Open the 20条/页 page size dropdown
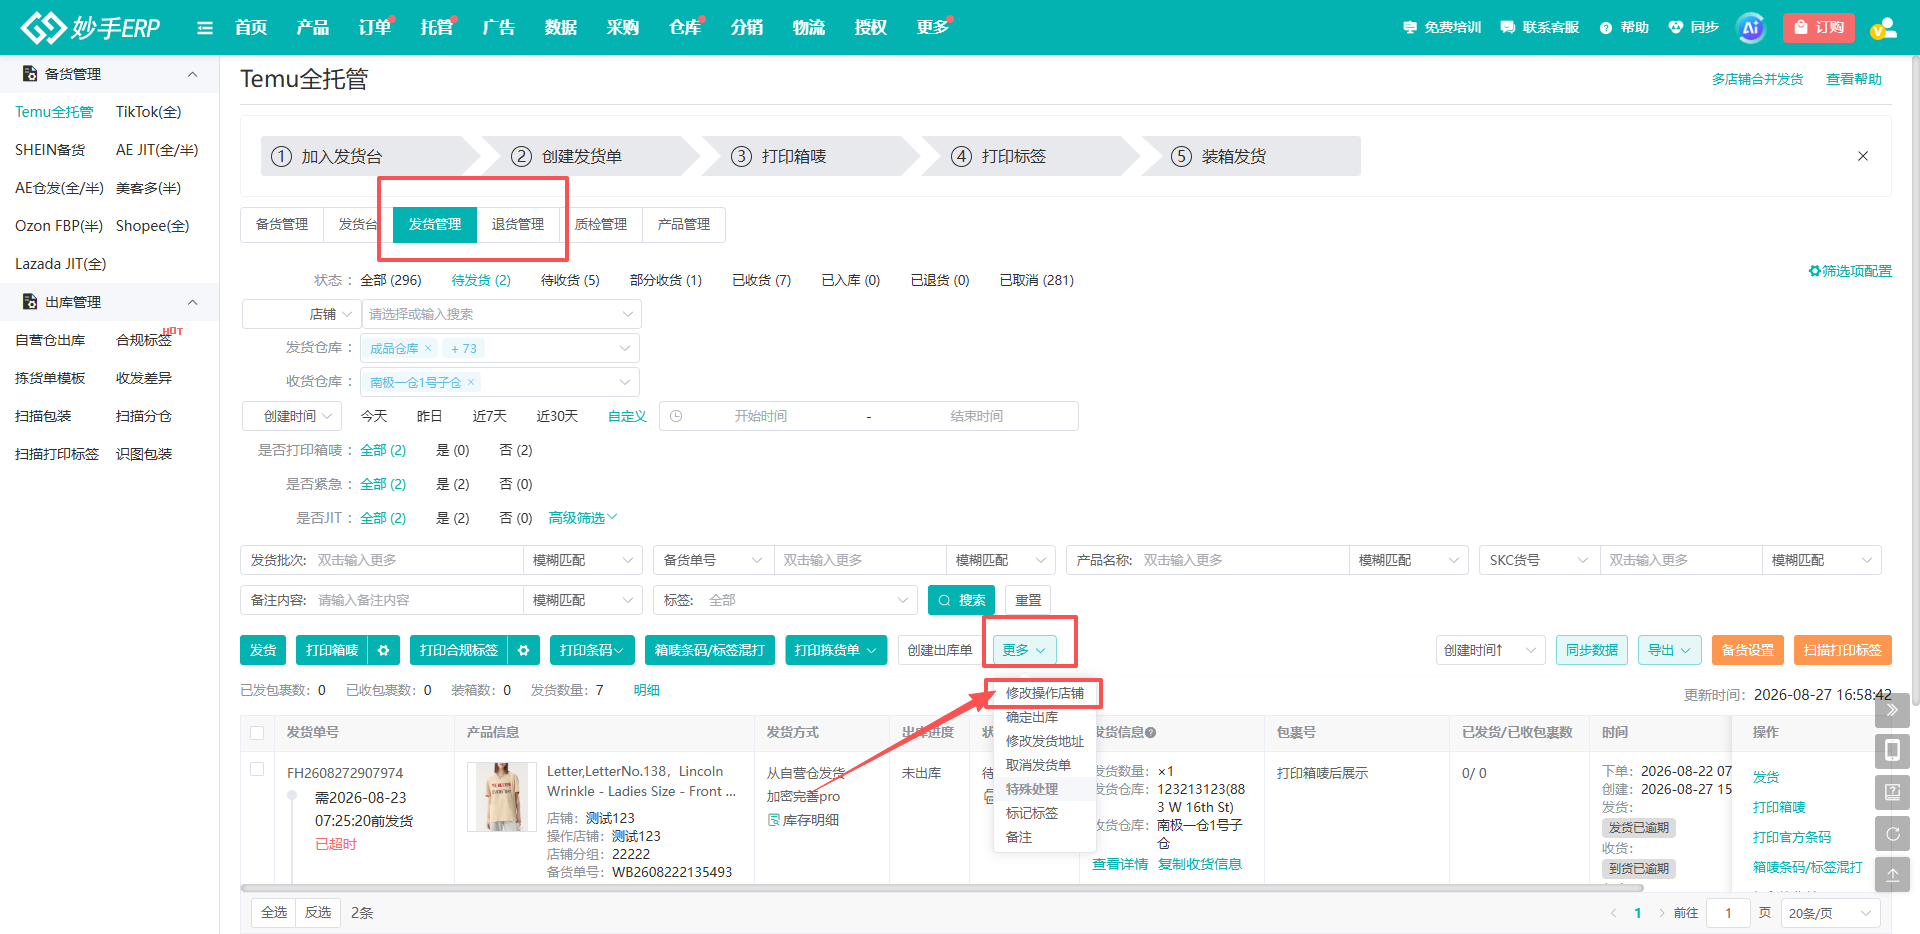 [x=1830, y=913]
